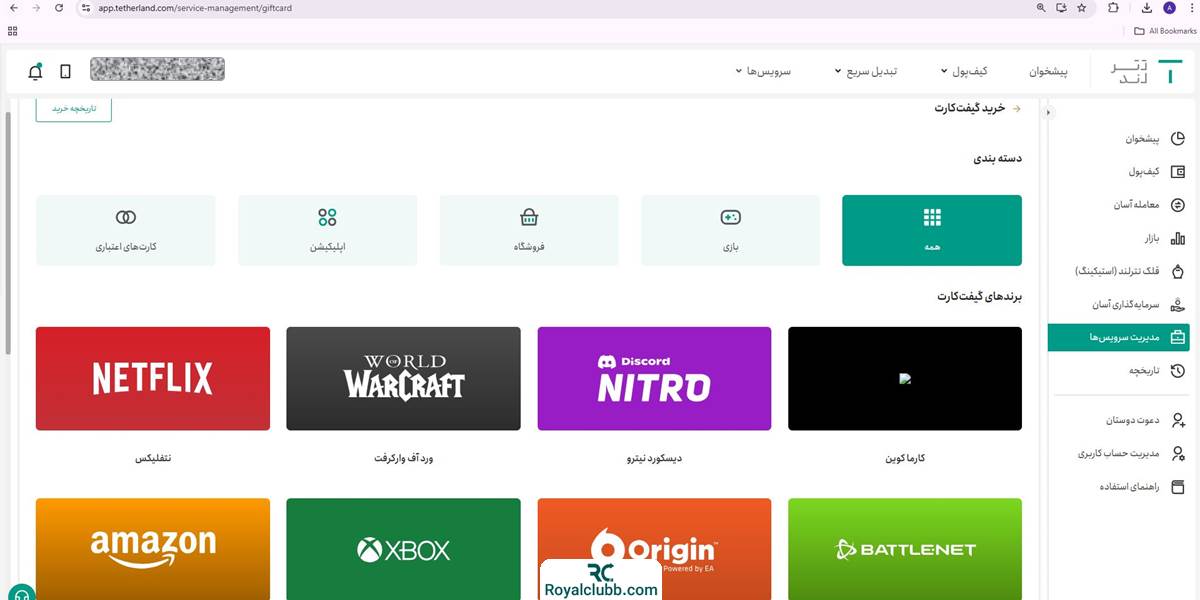Click the کیف‌پول wallet icon in sidebar

click(1177, 171)
